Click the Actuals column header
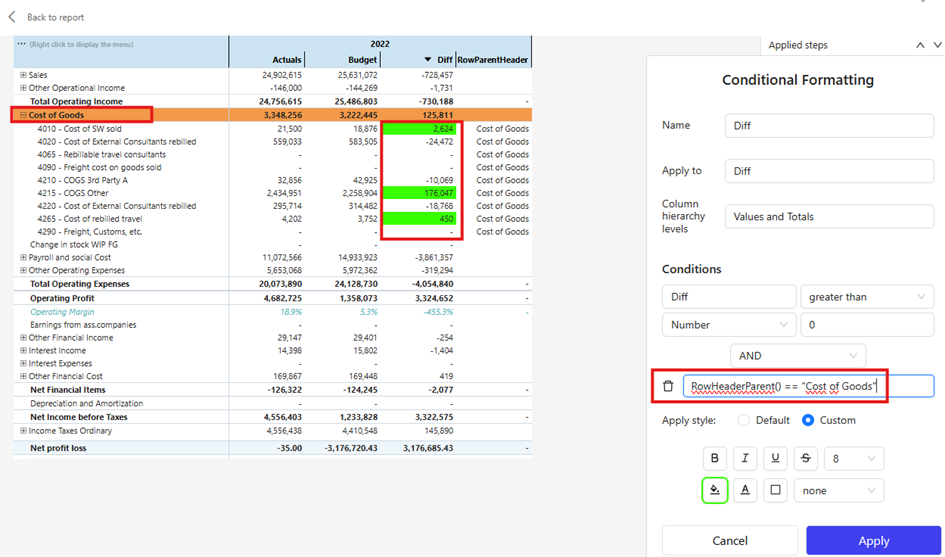Viewport: 945px width, 557px height. tap(287, 60)
